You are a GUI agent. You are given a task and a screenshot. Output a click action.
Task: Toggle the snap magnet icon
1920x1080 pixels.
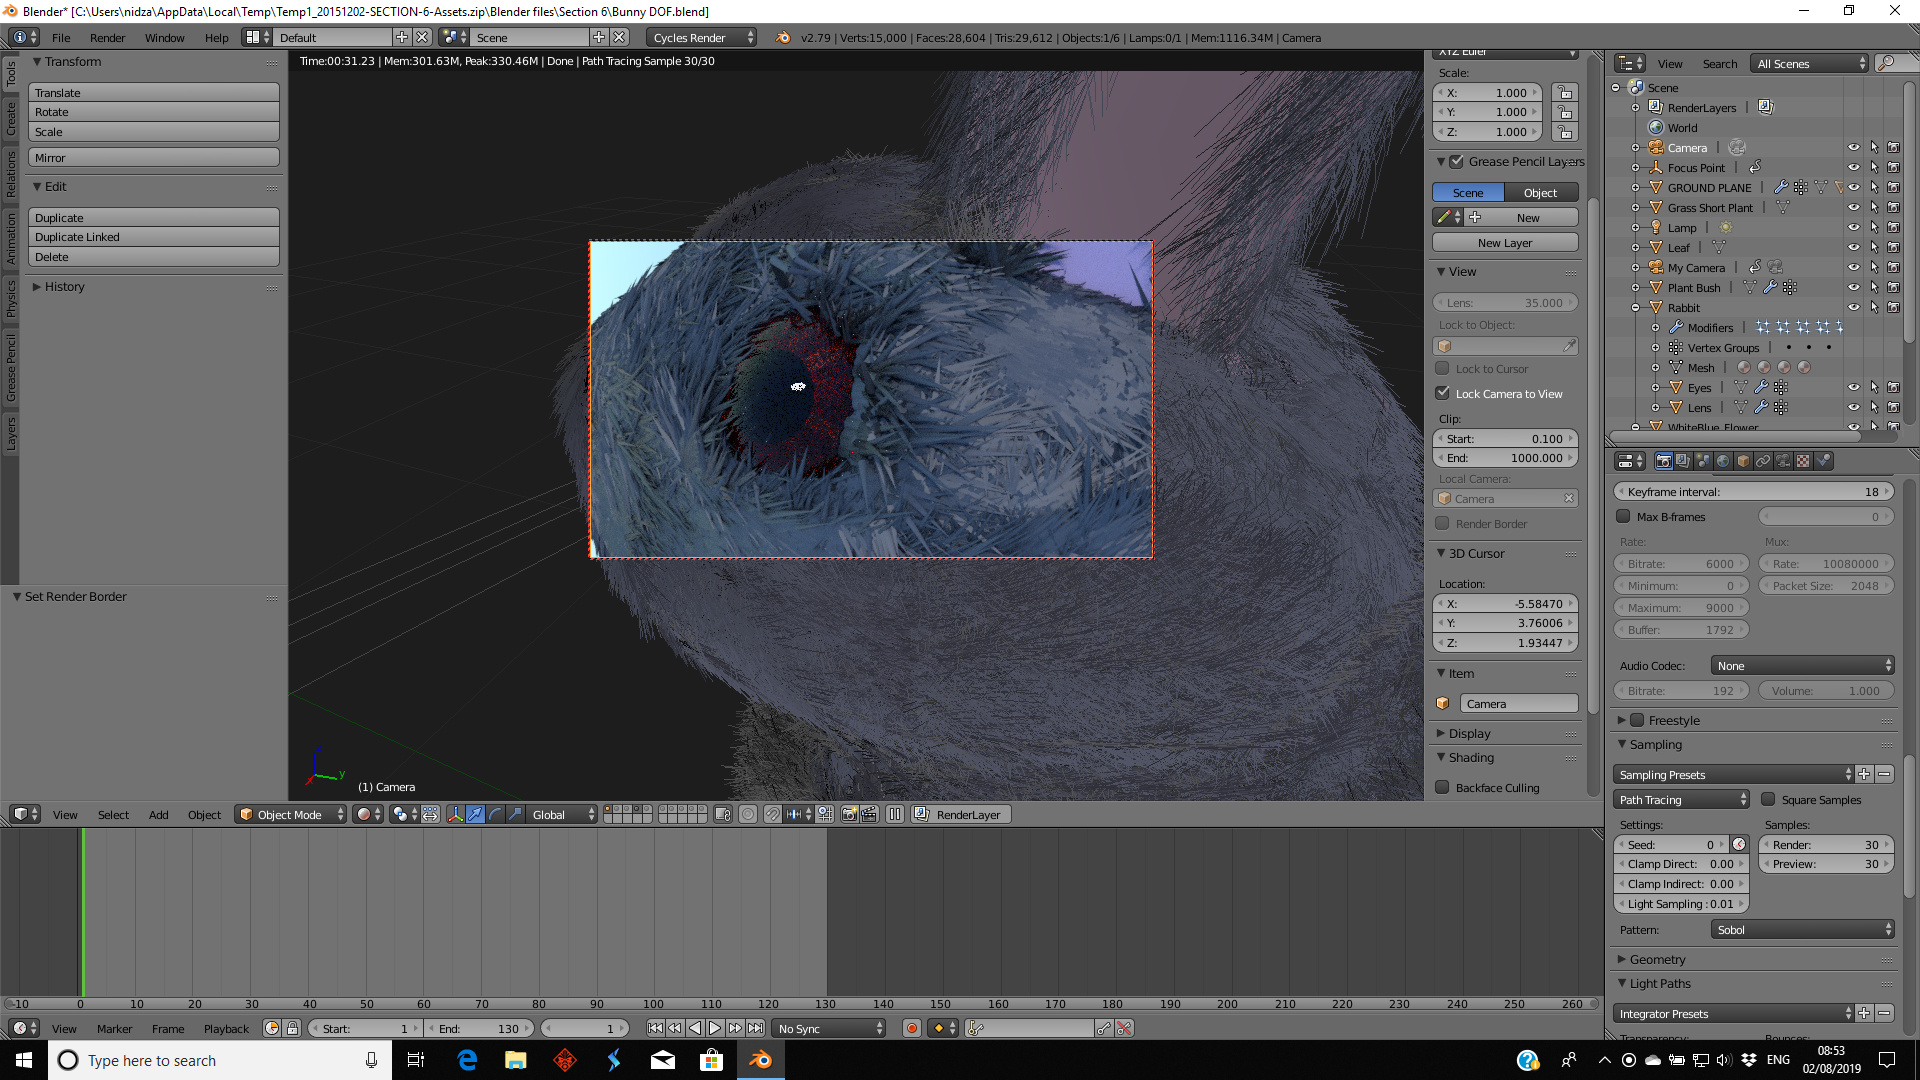[773, 814]
